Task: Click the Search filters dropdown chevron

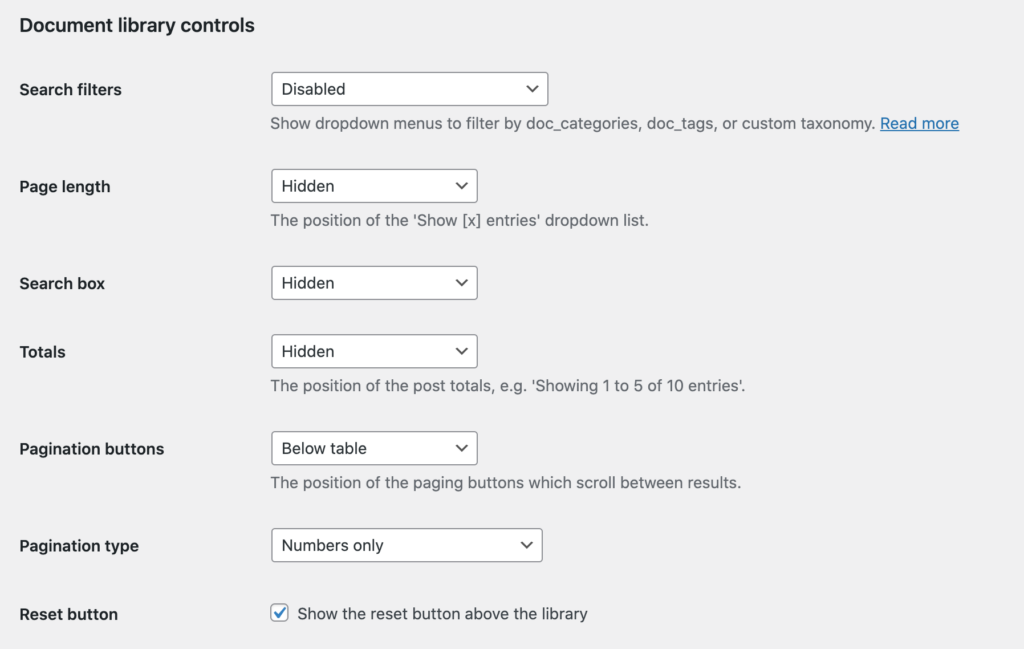Action: coord(532,89)
